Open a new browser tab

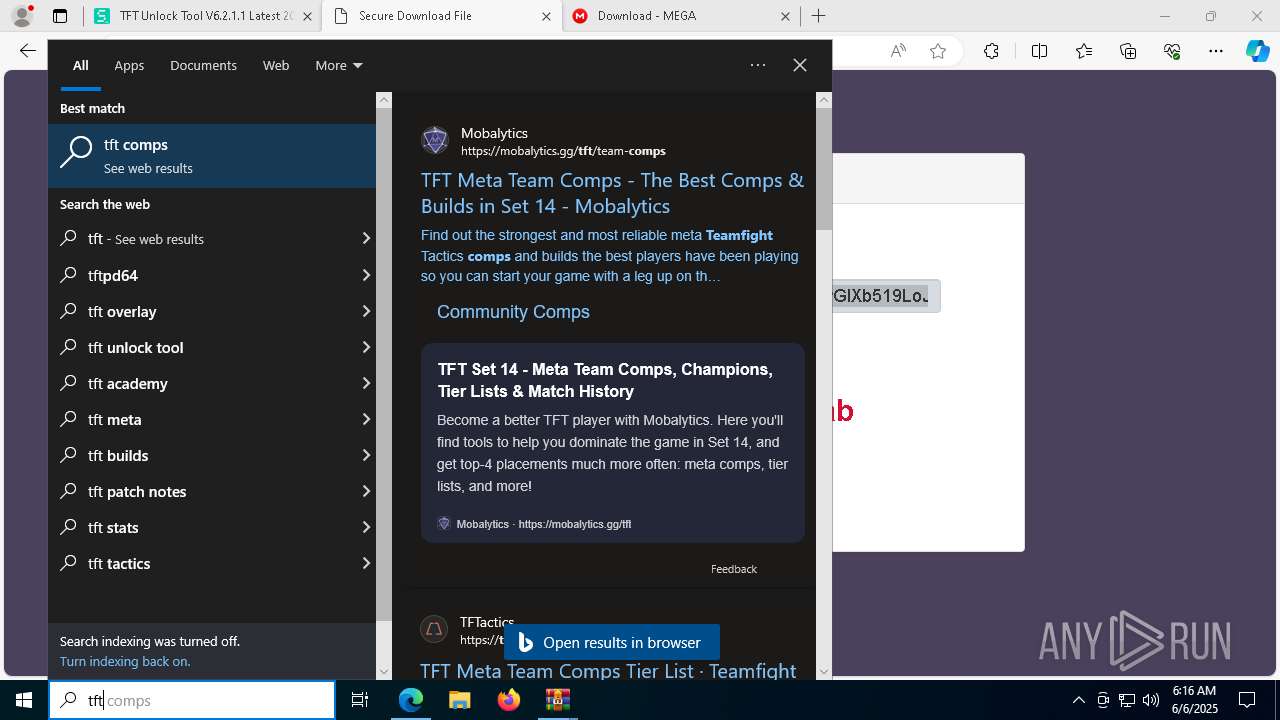coord(818,16)
